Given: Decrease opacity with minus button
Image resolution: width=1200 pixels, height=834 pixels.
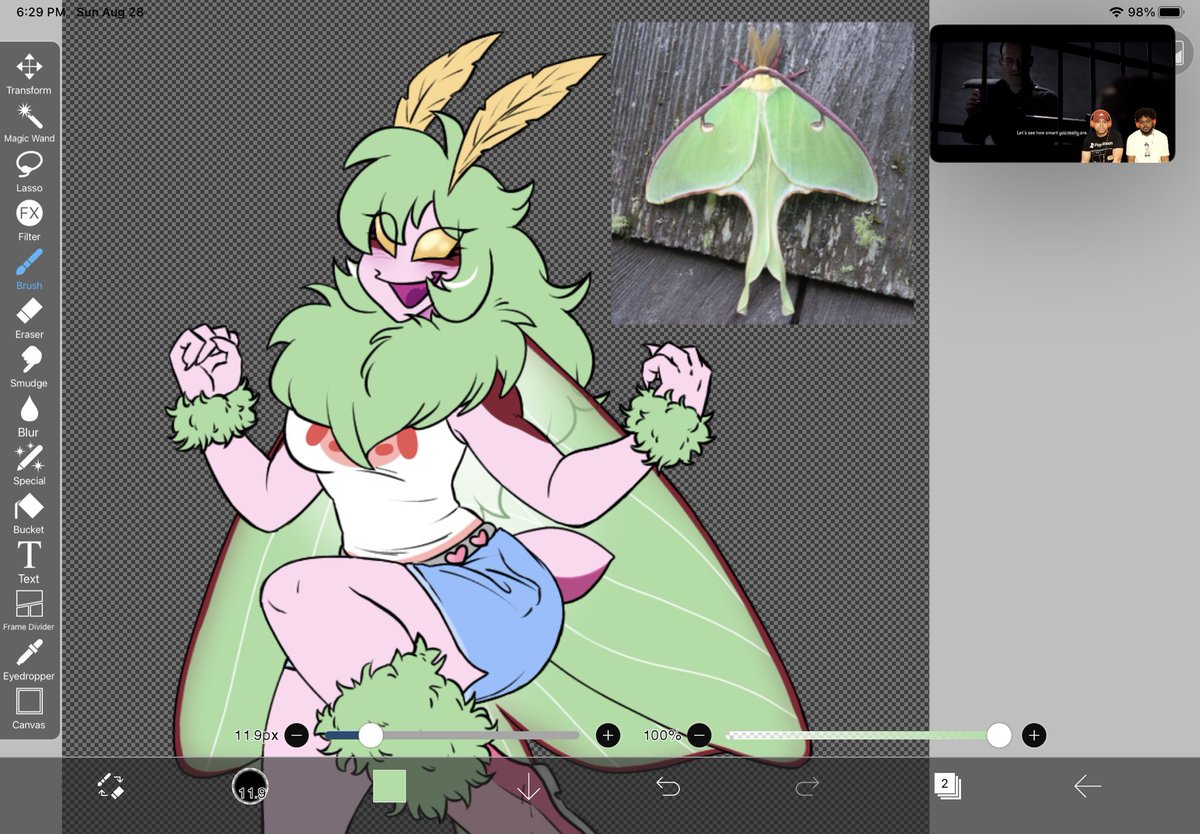Looking at the screenshot, I should pyautogui.click(x=700, y=735).
